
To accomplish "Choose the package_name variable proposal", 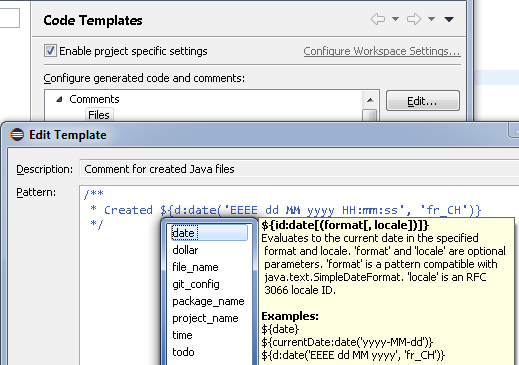I will [x=209, y=301].
